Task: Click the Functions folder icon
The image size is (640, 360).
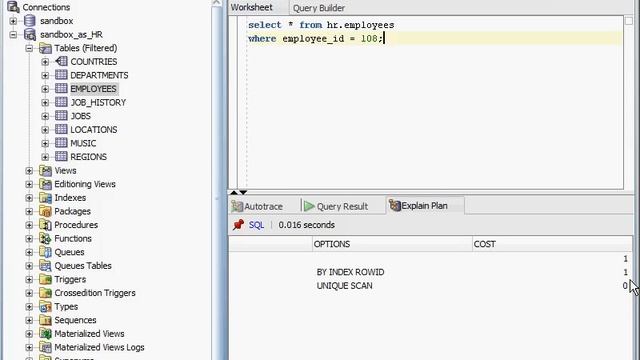Action: [45, 238]
